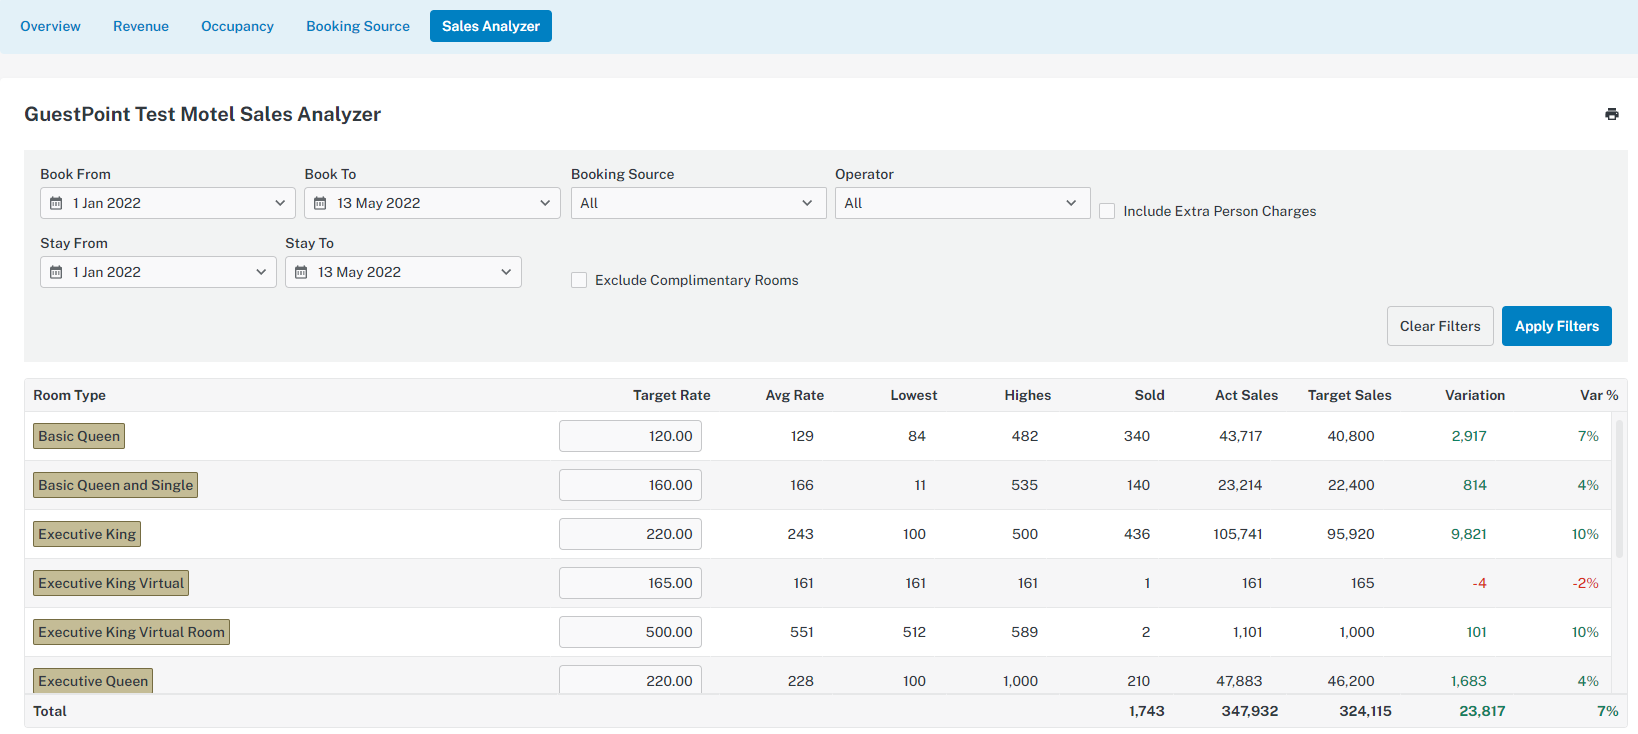Click the Room Type column header
Screen dimensions: 1638x734
click(69, 395)
